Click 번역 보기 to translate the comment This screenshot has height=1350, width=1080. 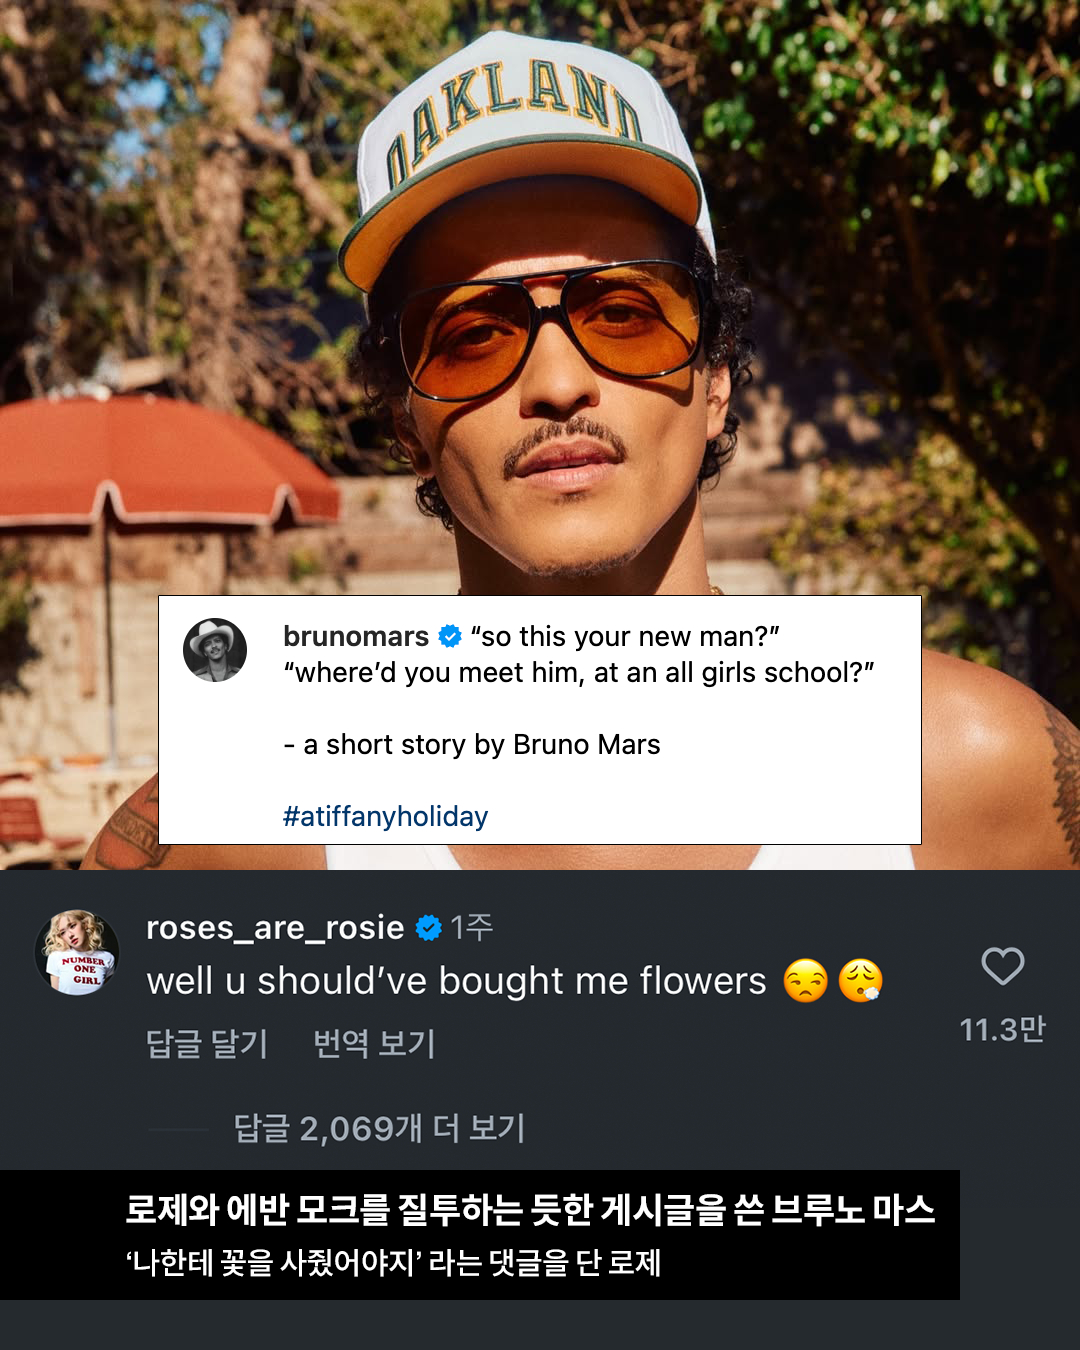tap(374, 1043)
